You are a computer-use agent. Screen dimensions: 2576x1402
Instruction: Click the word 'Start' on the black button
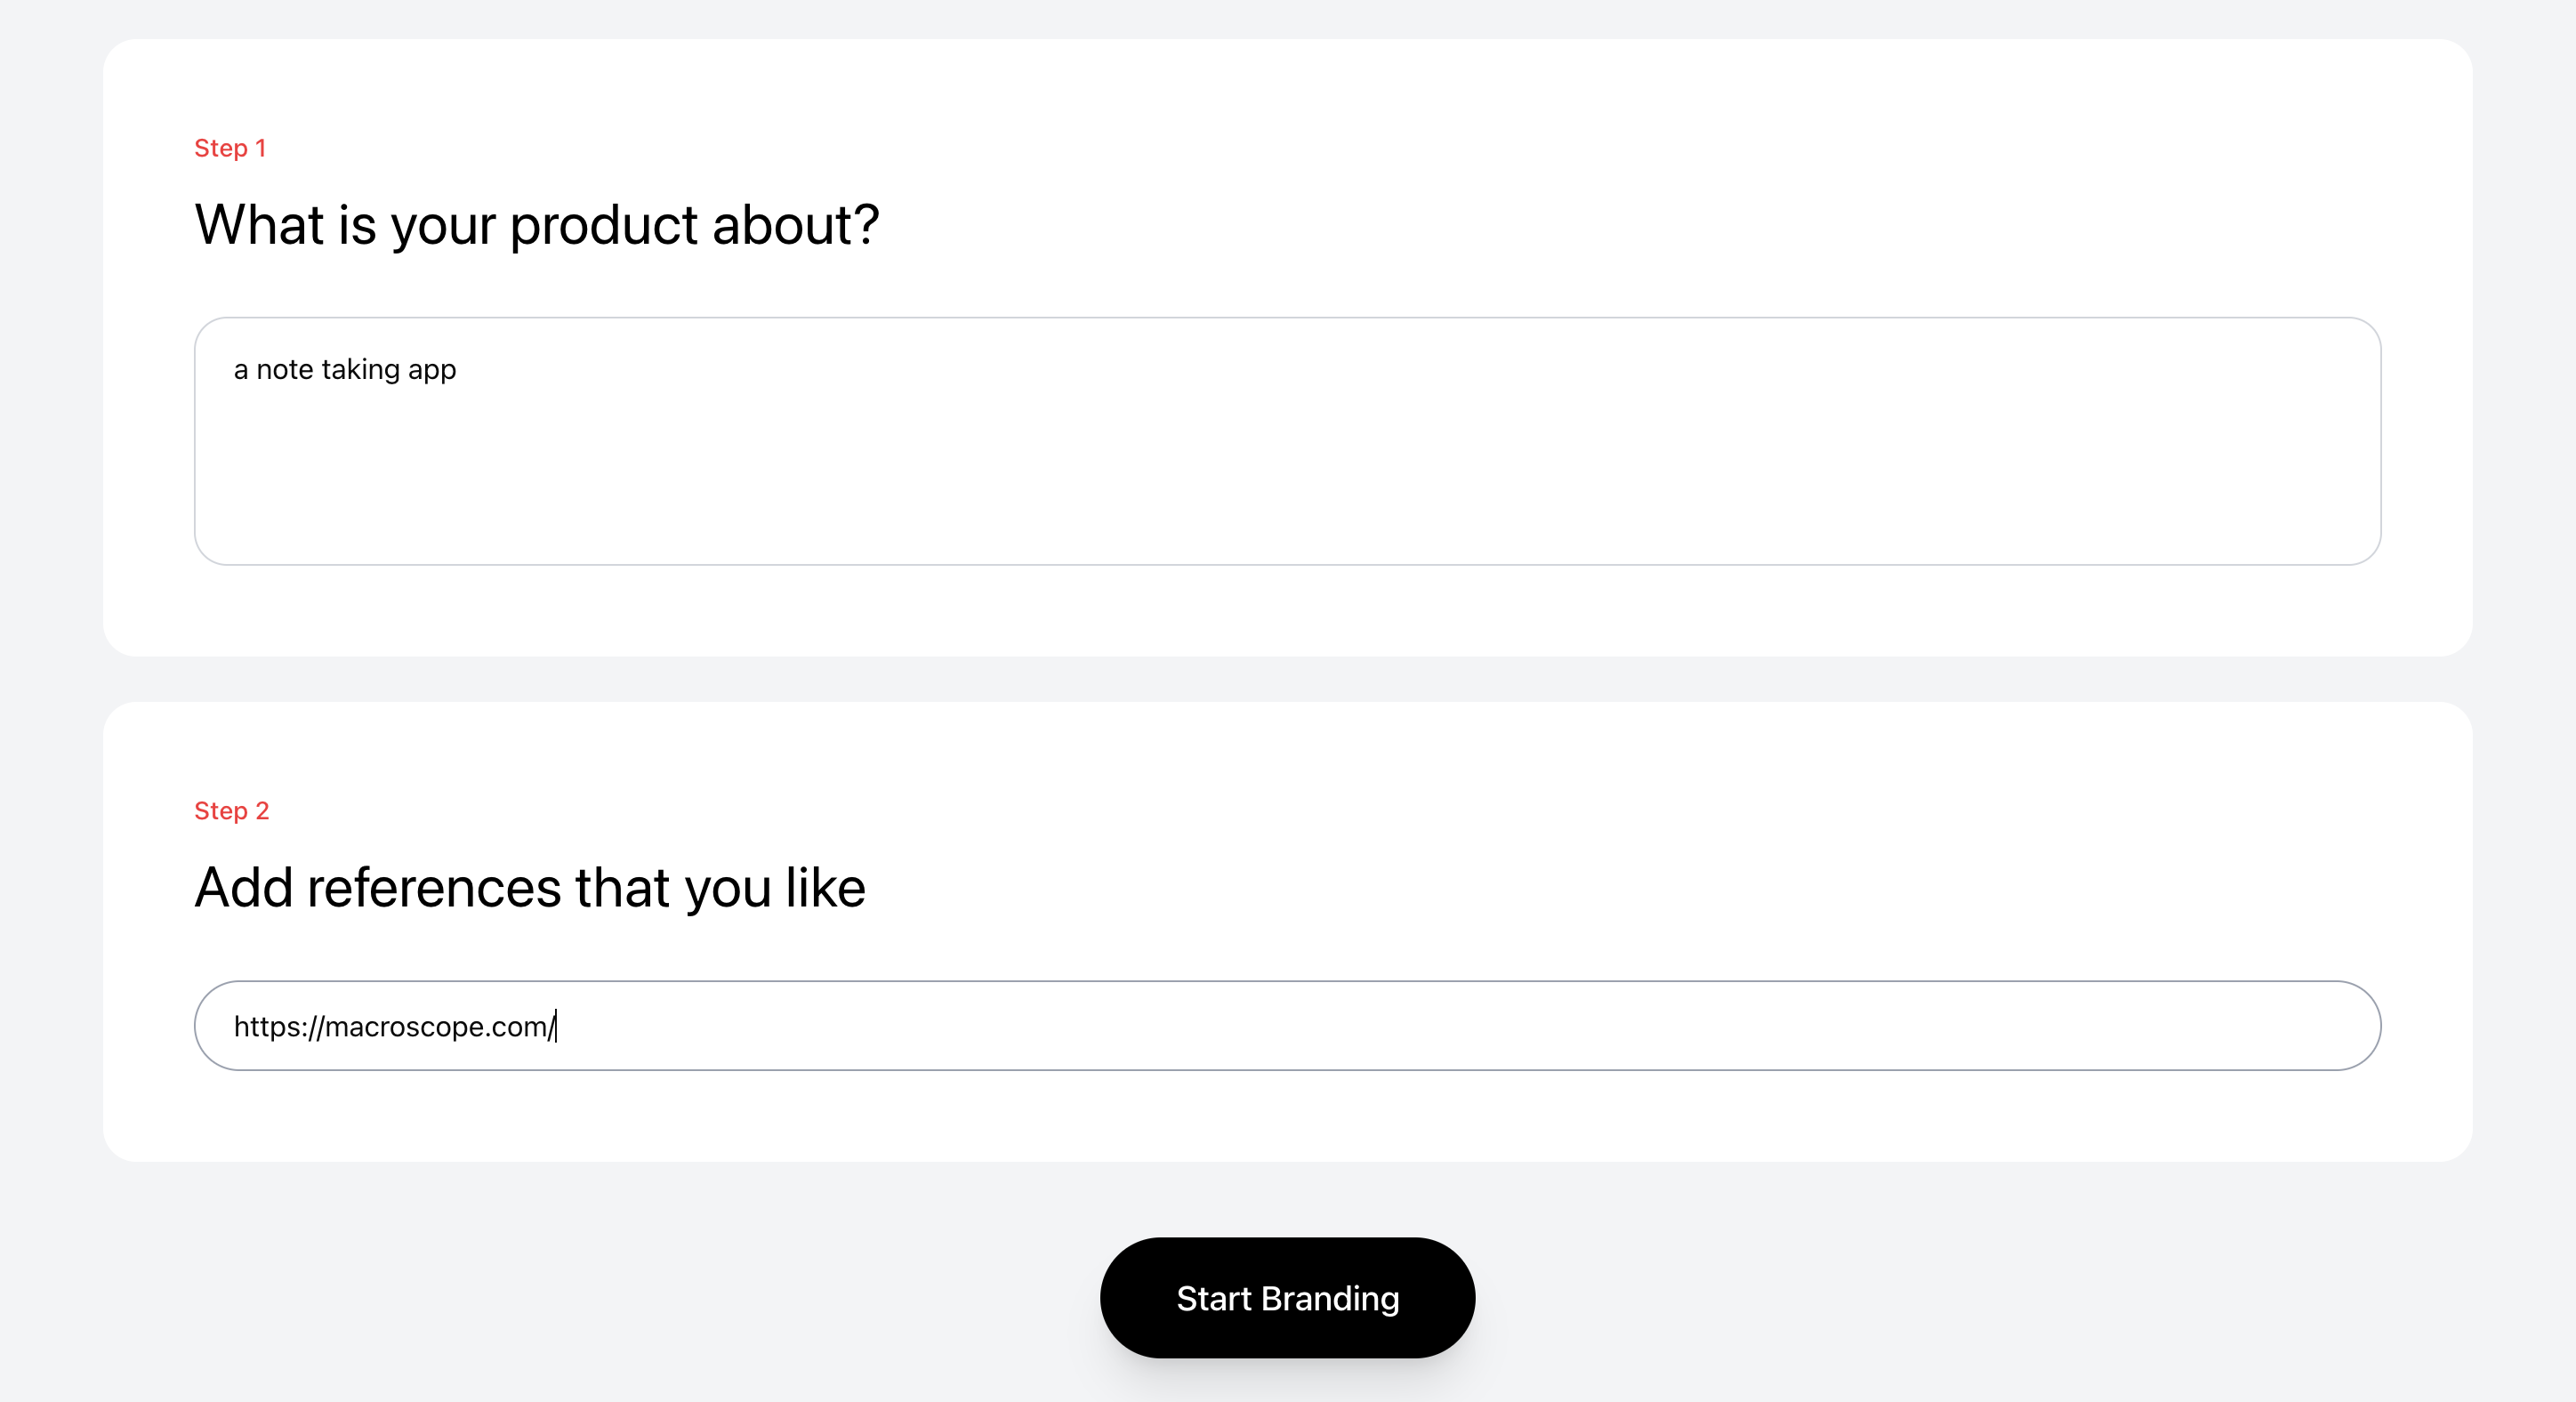click(1214, 1298)
